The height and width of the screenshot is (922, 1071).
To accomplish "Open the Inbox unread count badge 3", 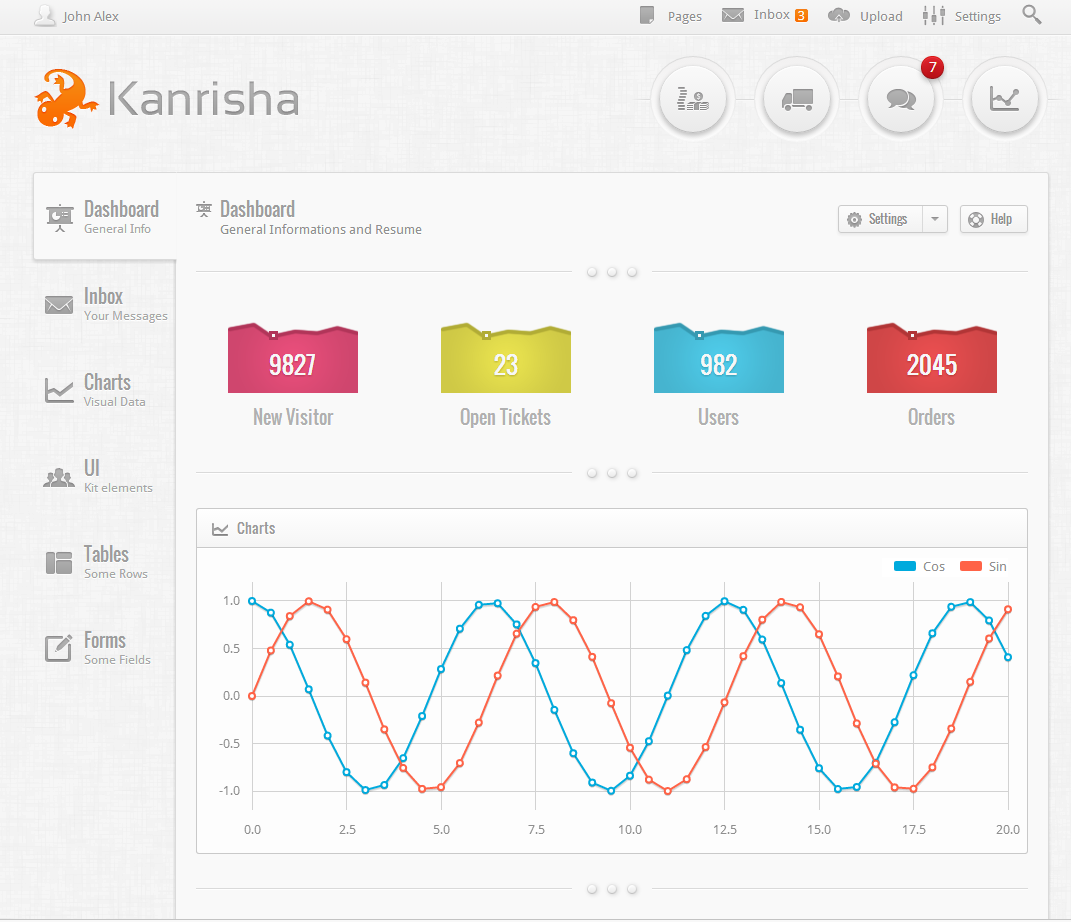I will [801, 16].
